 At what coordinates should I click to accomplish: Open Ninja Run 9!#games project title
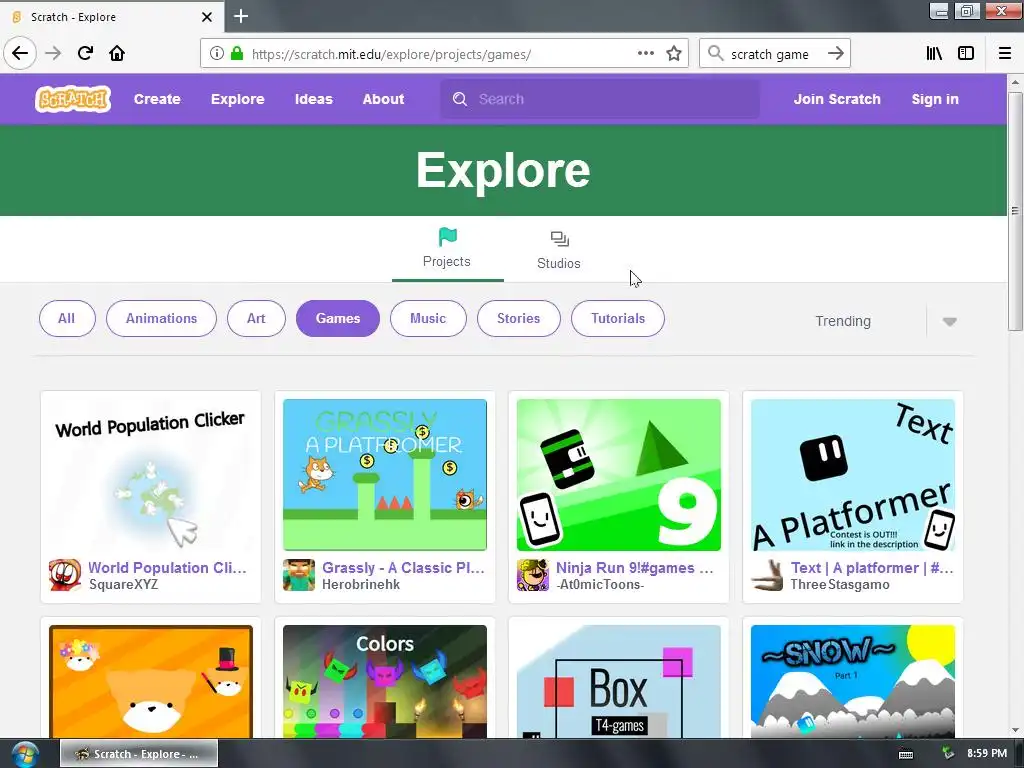tap(634, 568)
